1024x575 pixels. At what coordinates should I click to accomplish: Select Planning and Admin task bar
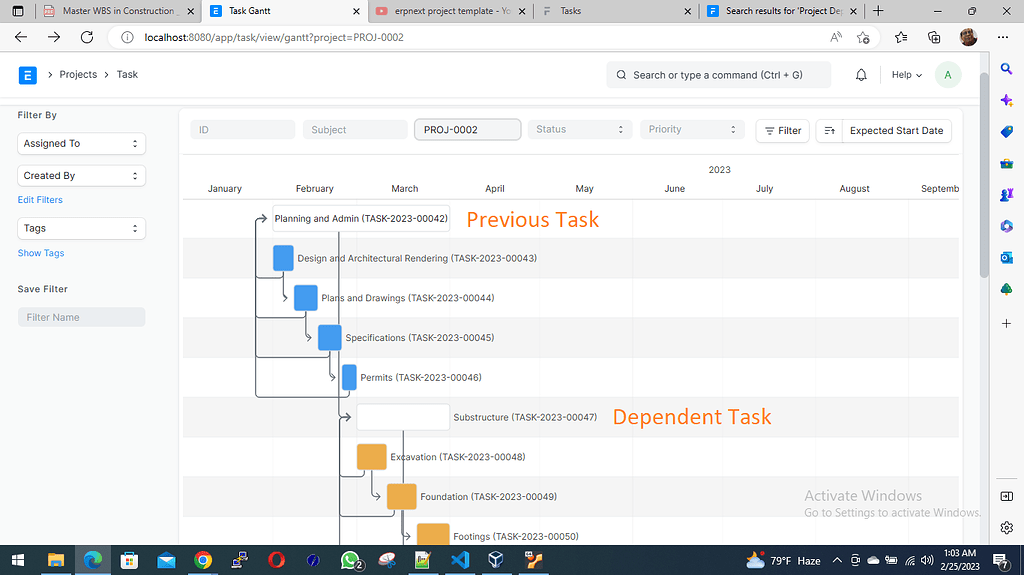pyautogui.click(x=361, y=219)
